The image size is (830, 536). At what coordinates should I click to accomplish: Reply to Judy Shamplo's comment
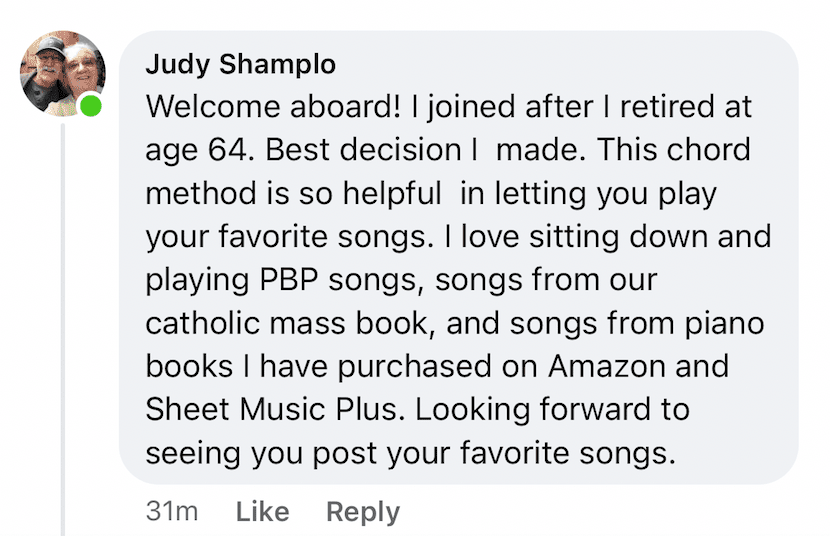coord(363,512)
